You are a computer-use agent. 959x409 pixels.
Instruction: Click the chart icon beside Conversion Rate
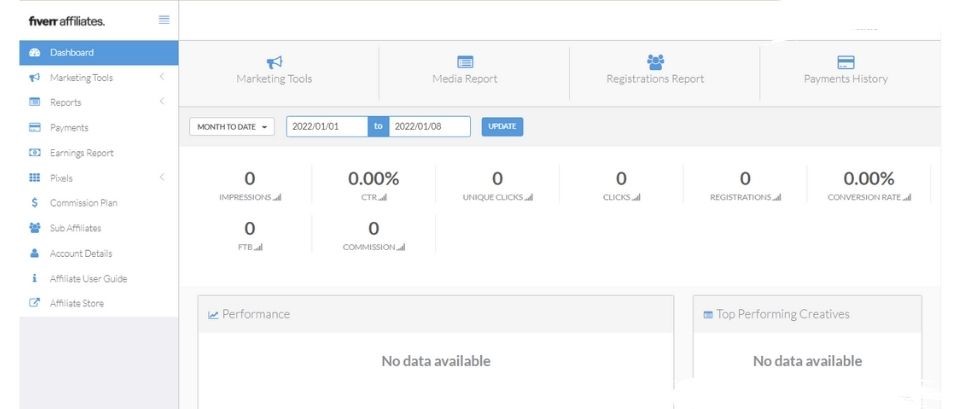click(x=907, y=198)
